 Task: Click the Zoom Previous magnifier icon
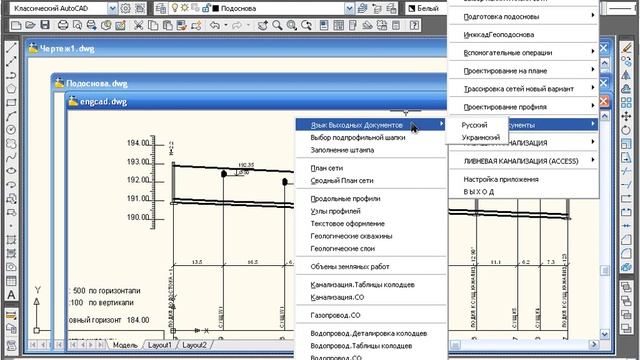coord(306,25)
